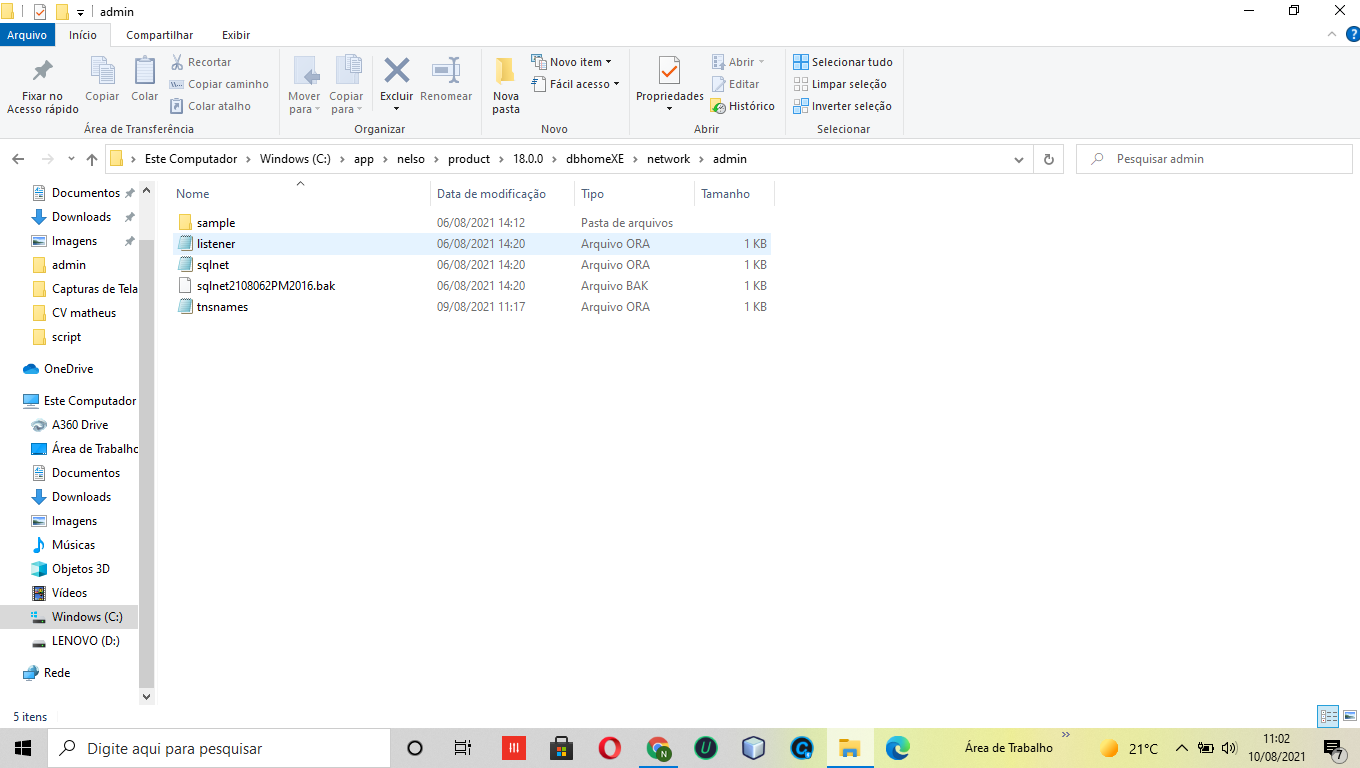The height and width of the screenshot is (768, 1360).
Task: Click Windows (C:) in address breadcrumb
Action: tap(295, 159)
